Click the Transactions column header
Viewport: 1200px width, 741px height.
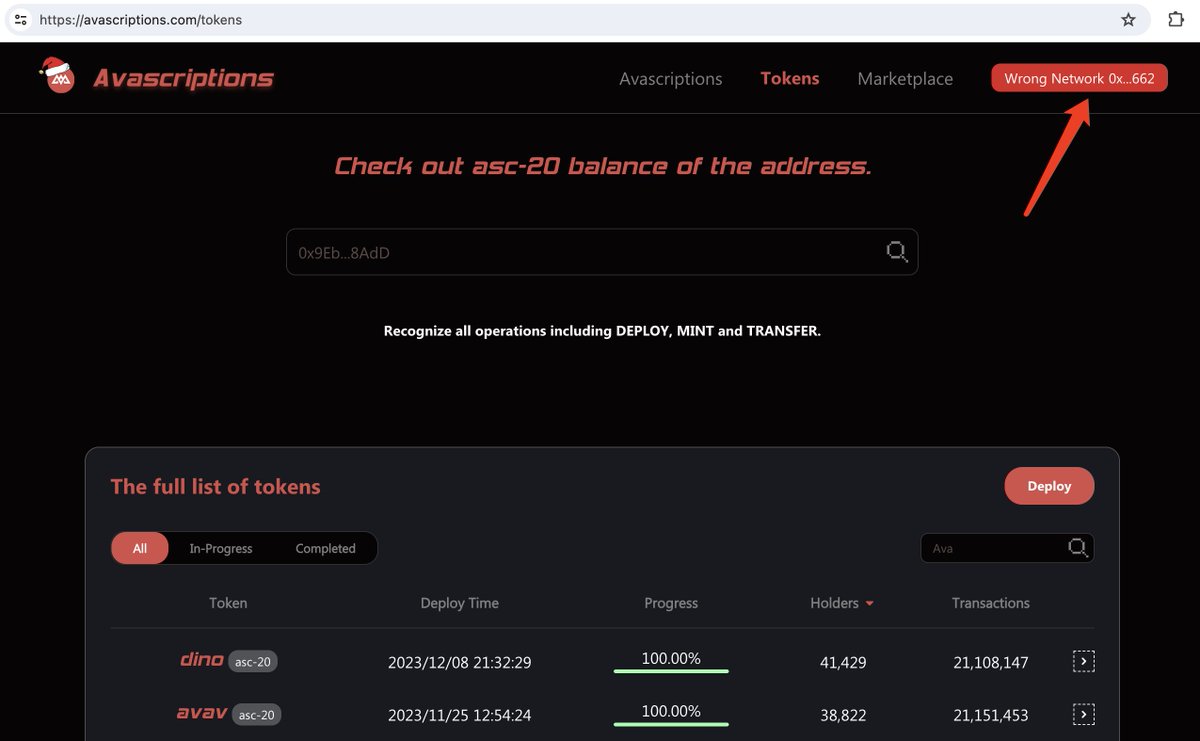click(990, 603)
